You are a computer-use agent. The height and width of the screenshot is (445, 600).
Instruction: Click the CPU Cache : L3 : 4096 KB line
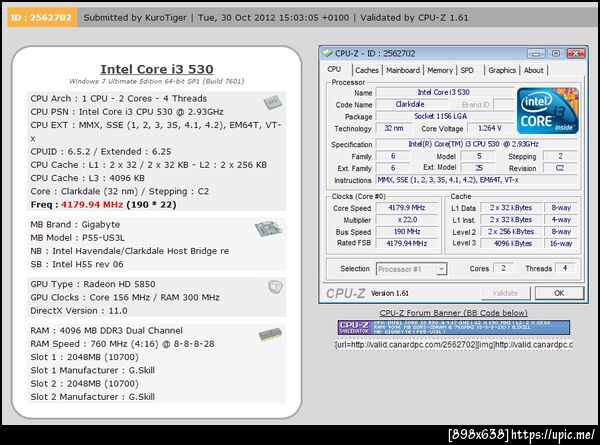click(x=88, y=178)
